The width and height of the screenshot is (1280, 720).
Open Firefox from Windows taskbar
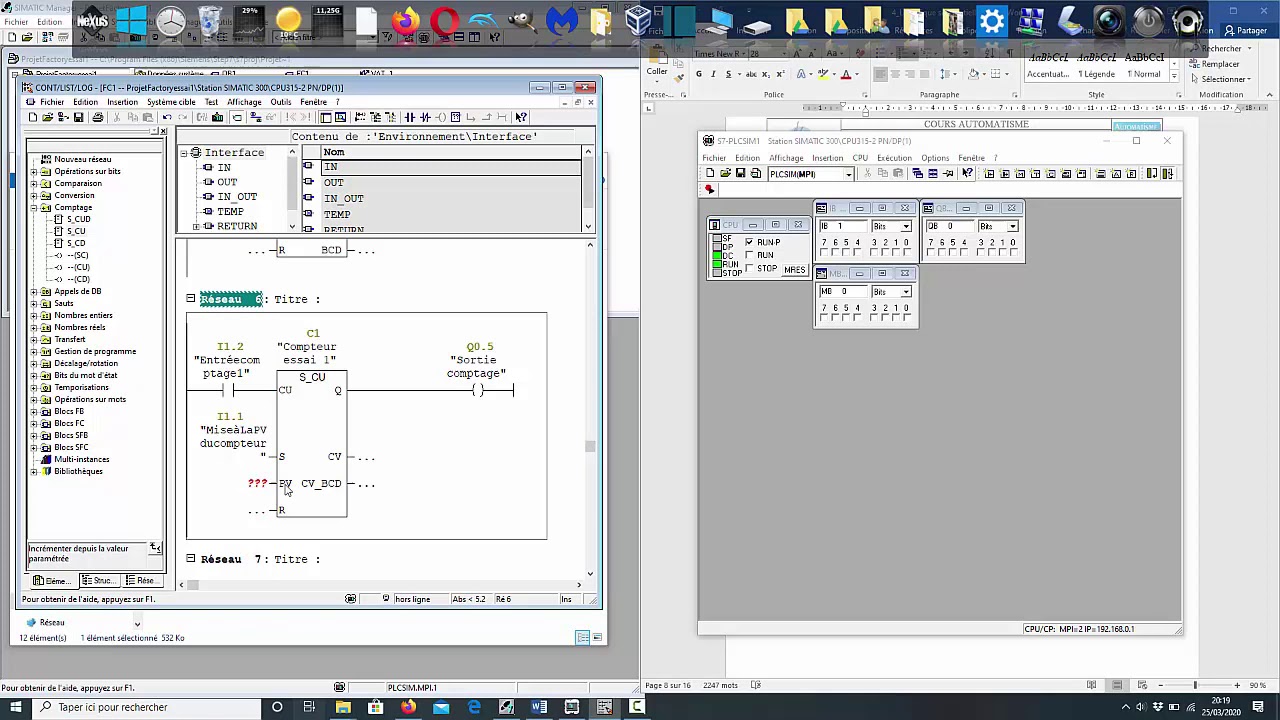click(x=408, y=707)
